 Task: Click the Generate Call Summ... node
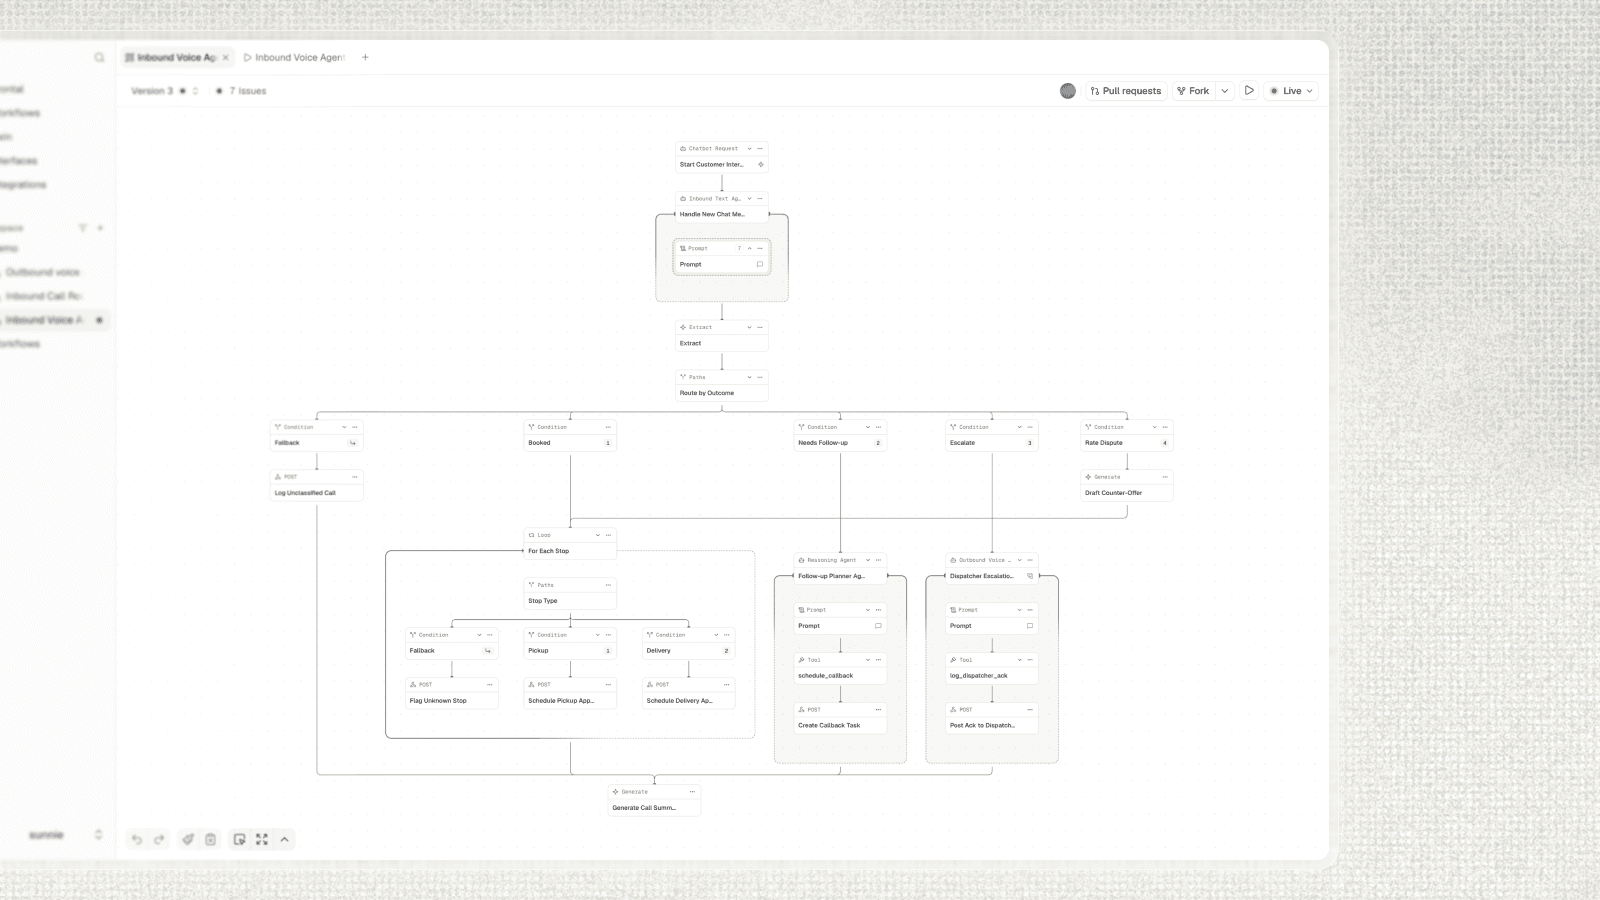pos(654,800)
